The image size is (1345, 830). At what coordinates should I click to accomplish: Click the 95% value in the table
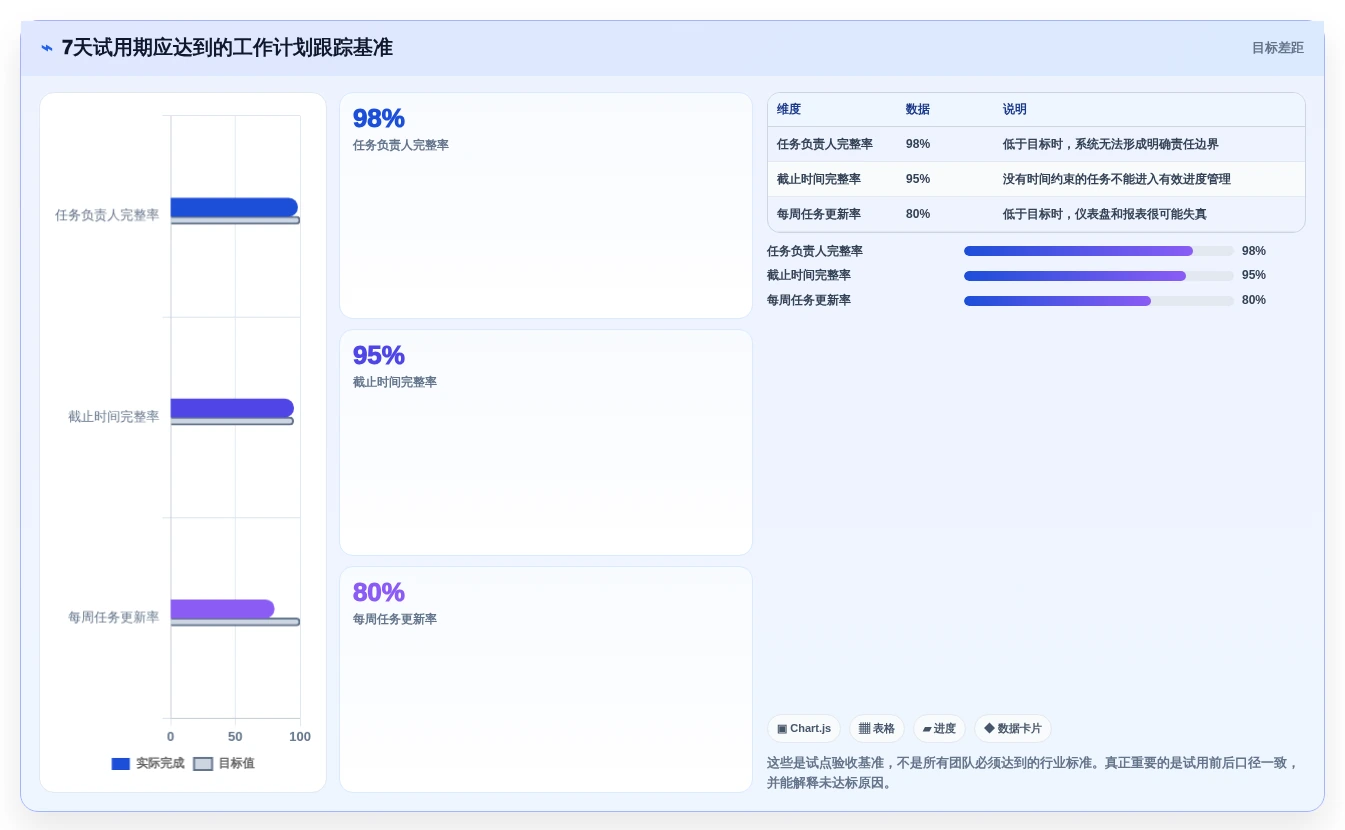[918, 179]
